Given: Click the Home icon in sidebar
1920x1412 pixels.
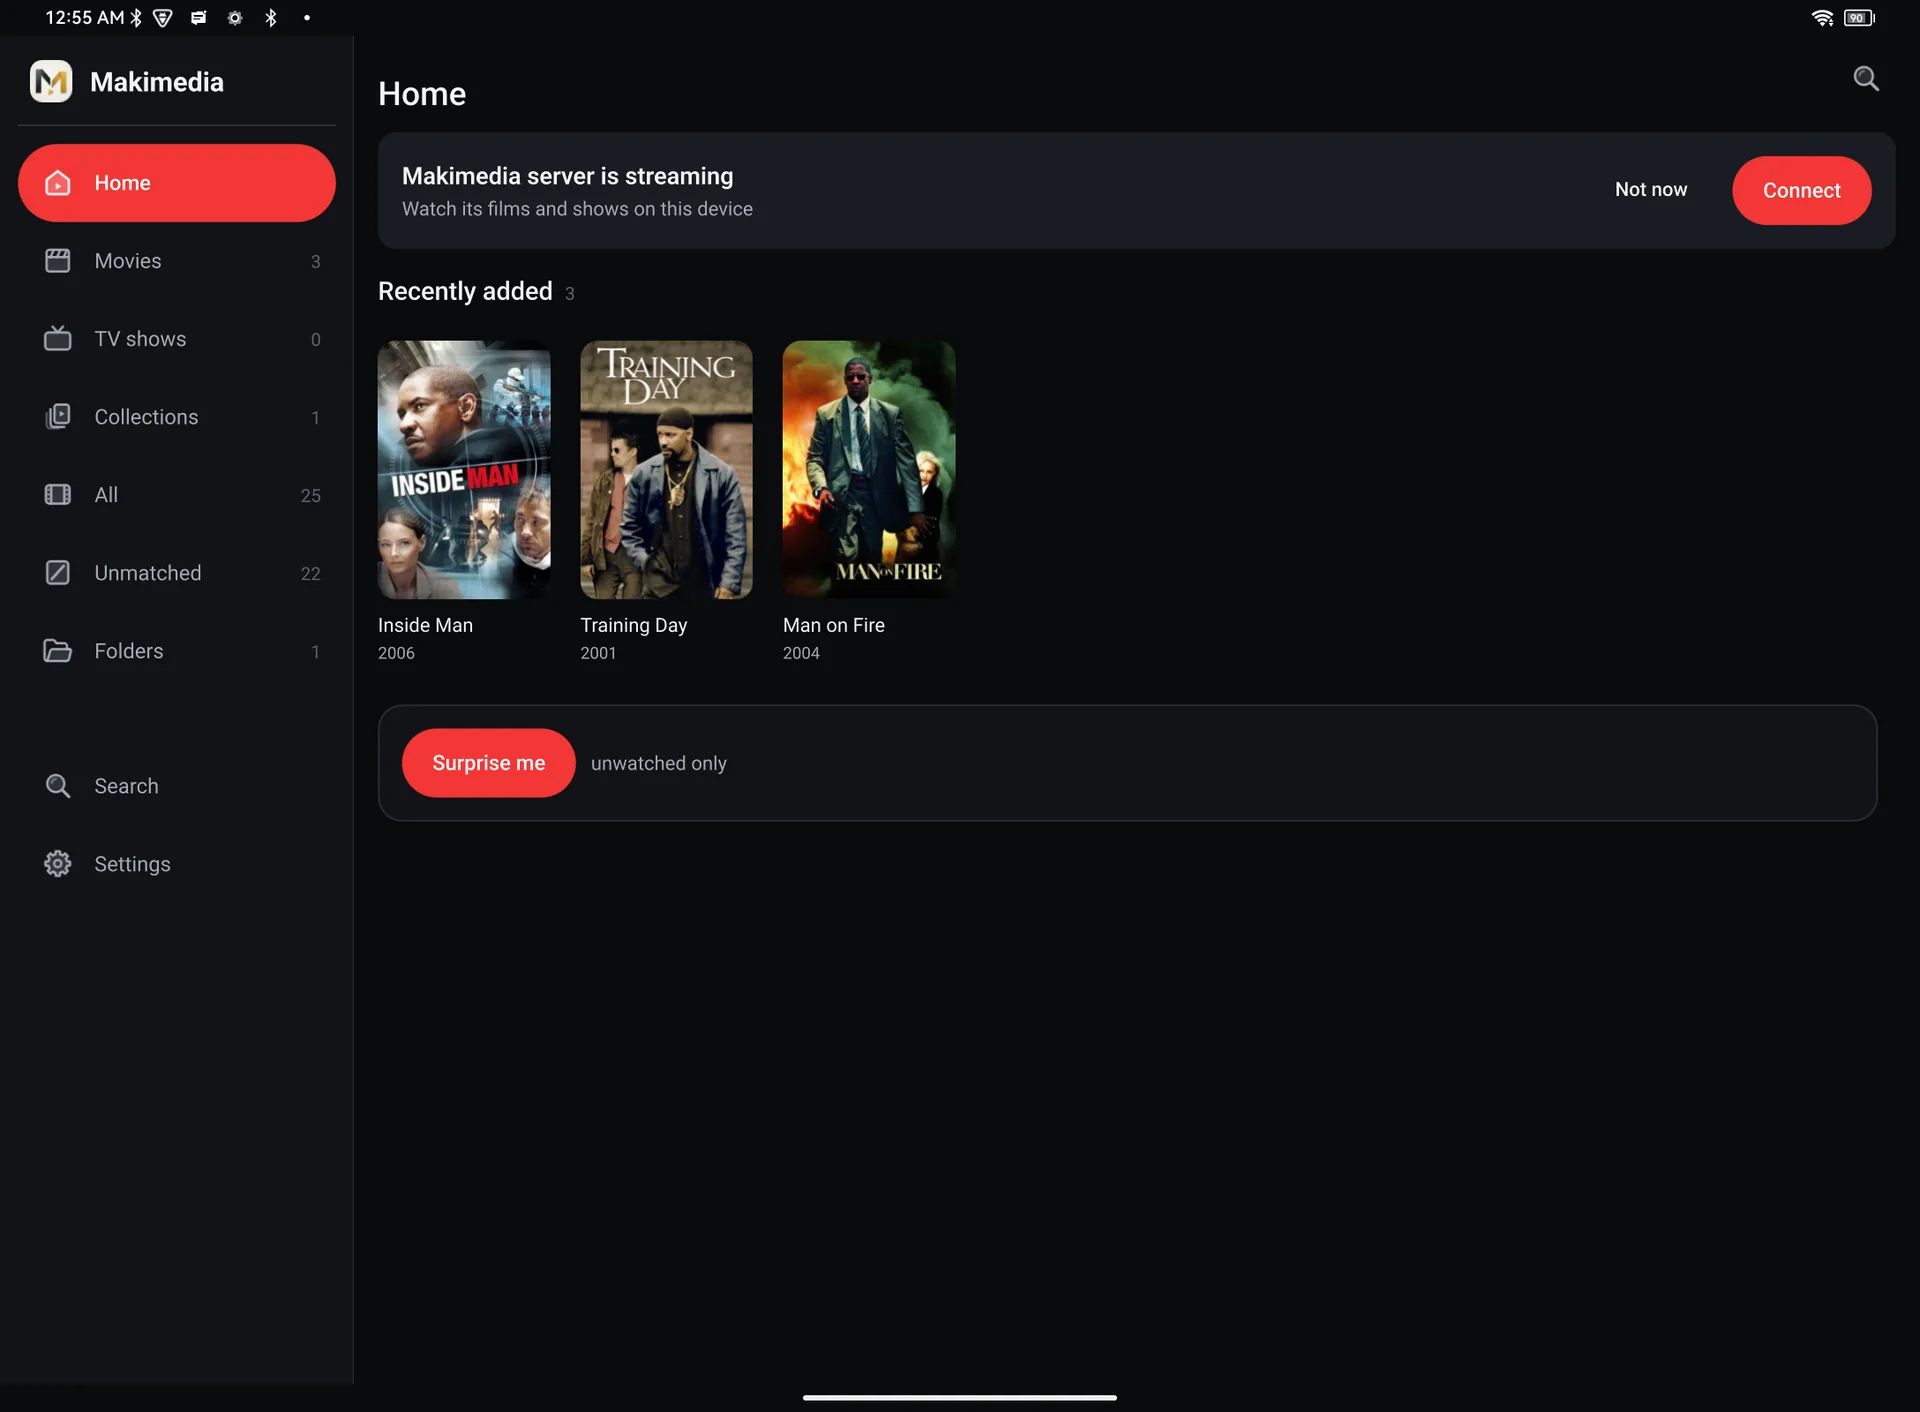Looking at the screenshot, I should (x=58, y=183).
